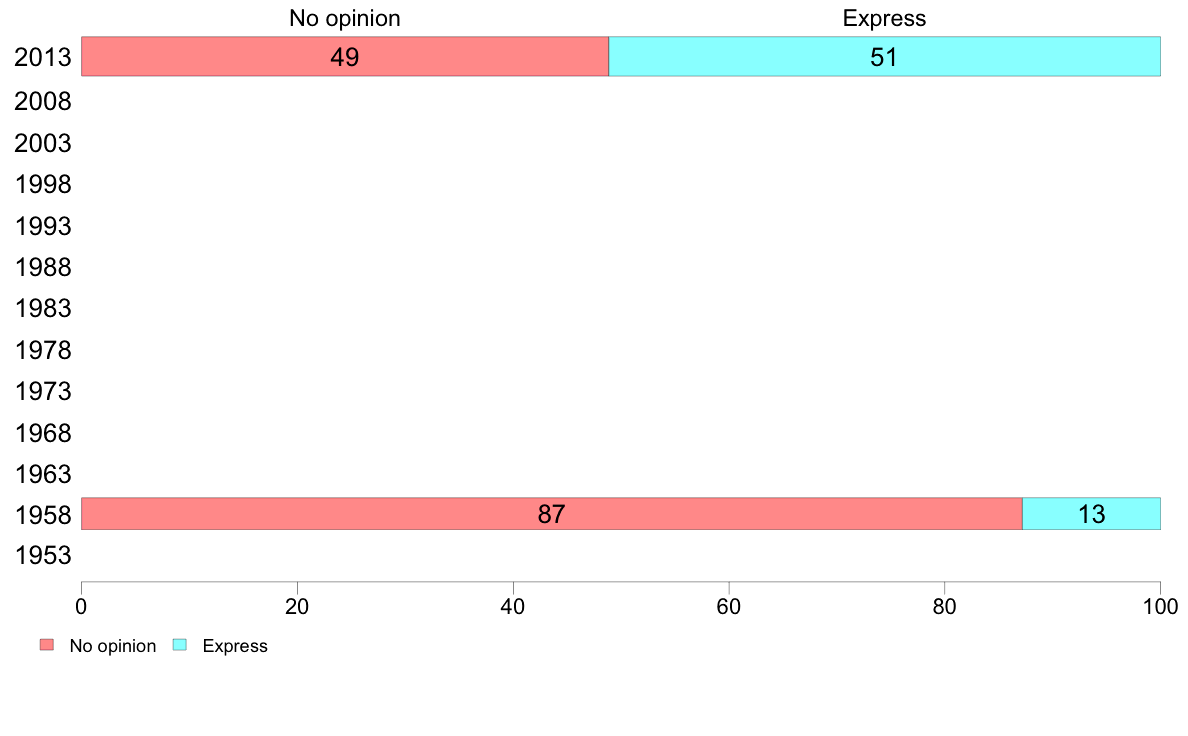Select the 1953 year label
Screen dimensions: 1188x736
click(42, 556)
